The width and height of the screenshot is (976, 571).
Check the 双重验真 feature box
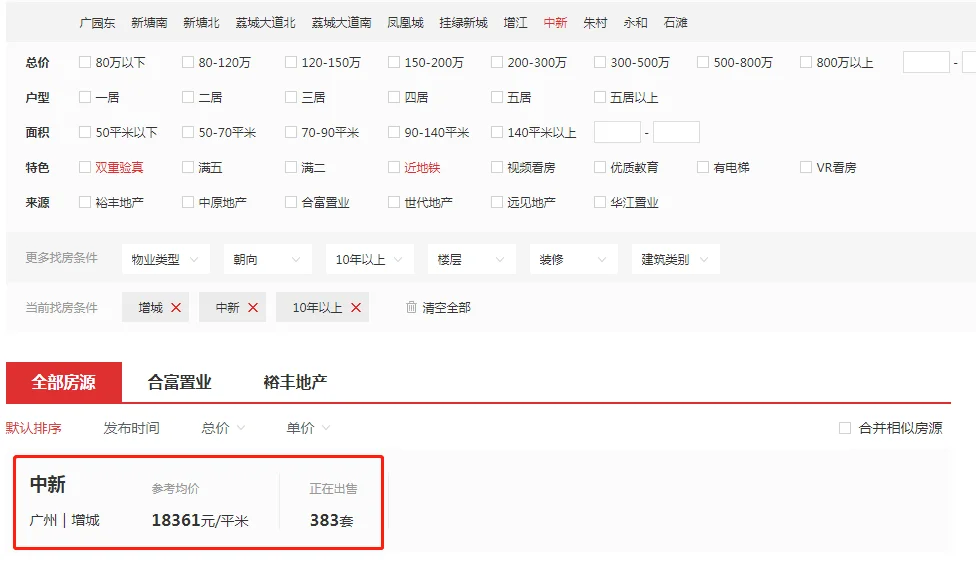pyautogui.click(x=85, y=167)
